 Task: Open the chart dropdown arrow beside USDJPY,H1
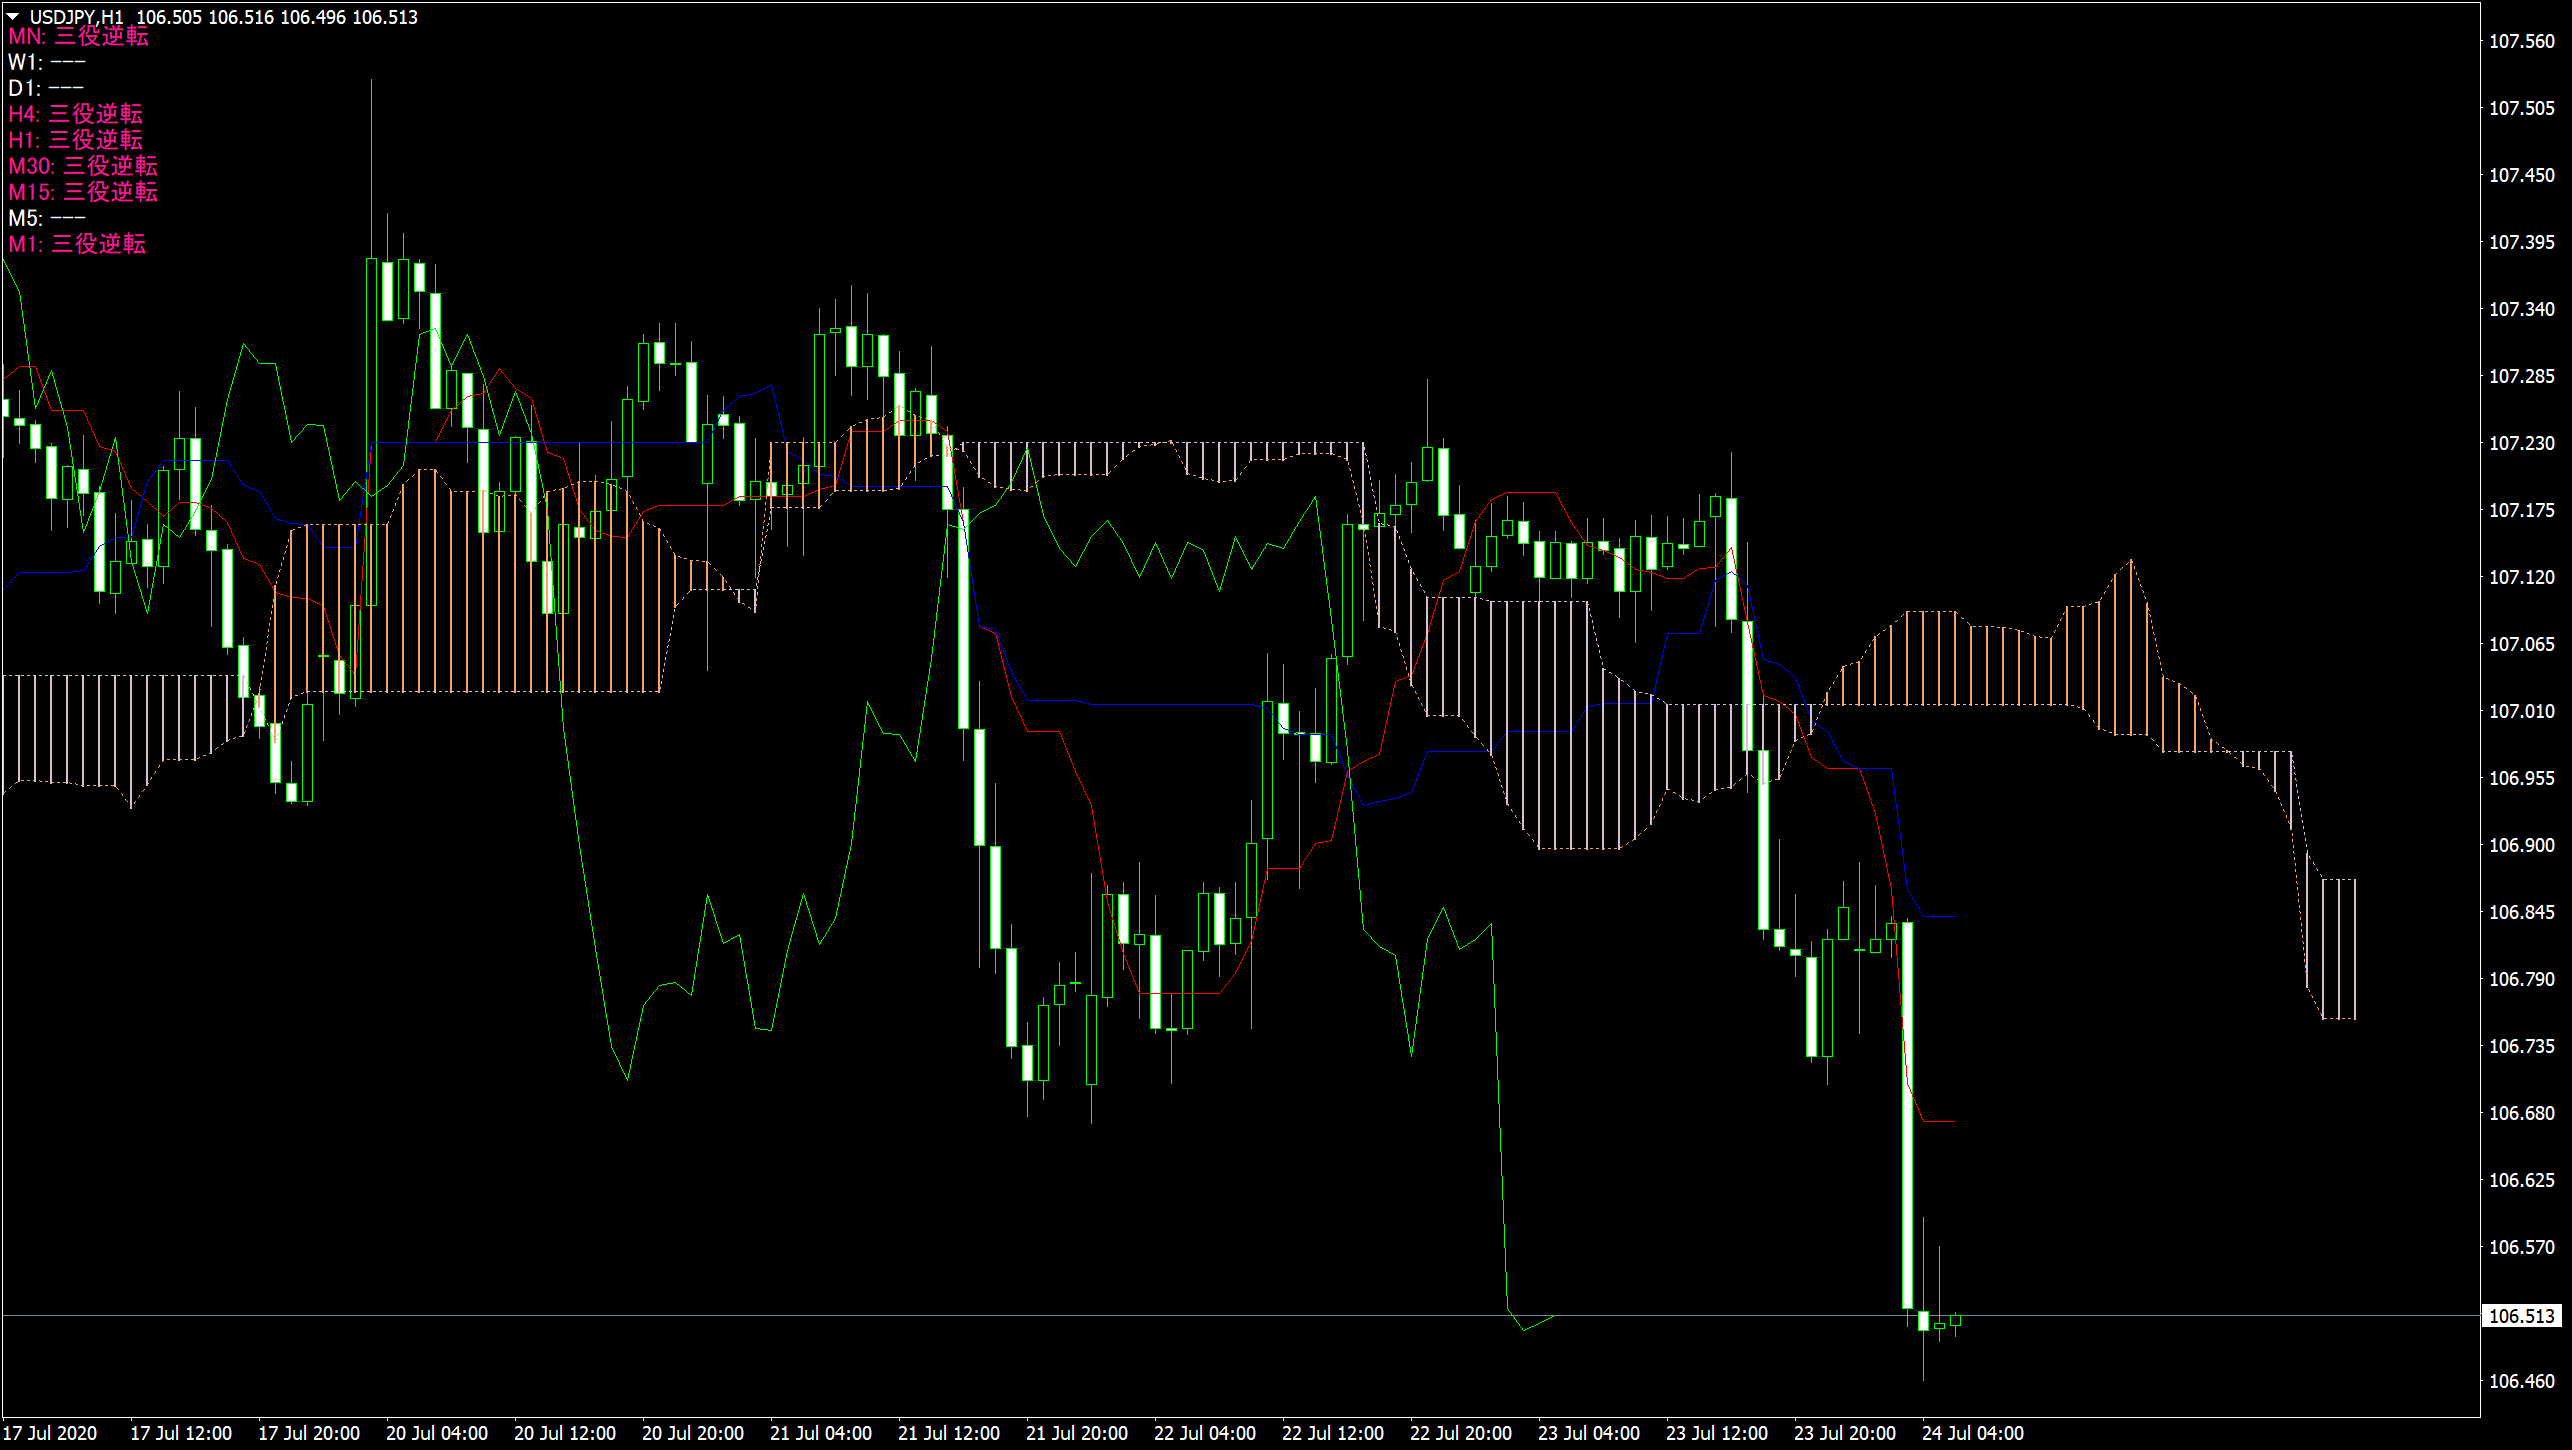(13, 16)
